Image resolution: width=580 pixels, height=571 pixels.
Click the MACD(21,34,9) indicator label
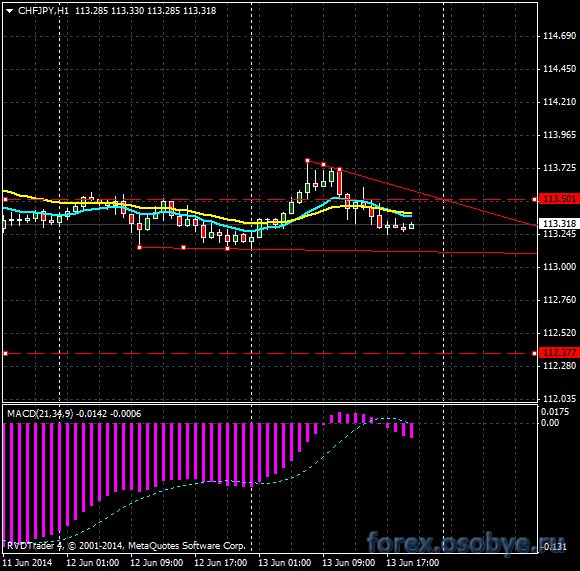pos(40,413)
